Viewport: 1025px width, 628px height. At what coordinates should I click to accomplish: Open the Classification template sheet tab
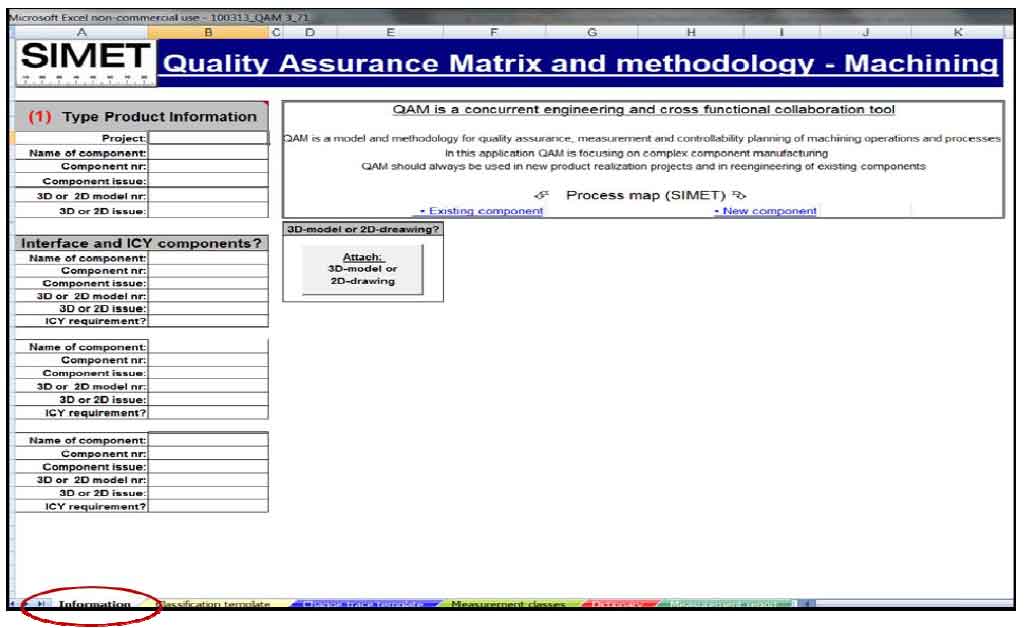click(216, 604)
